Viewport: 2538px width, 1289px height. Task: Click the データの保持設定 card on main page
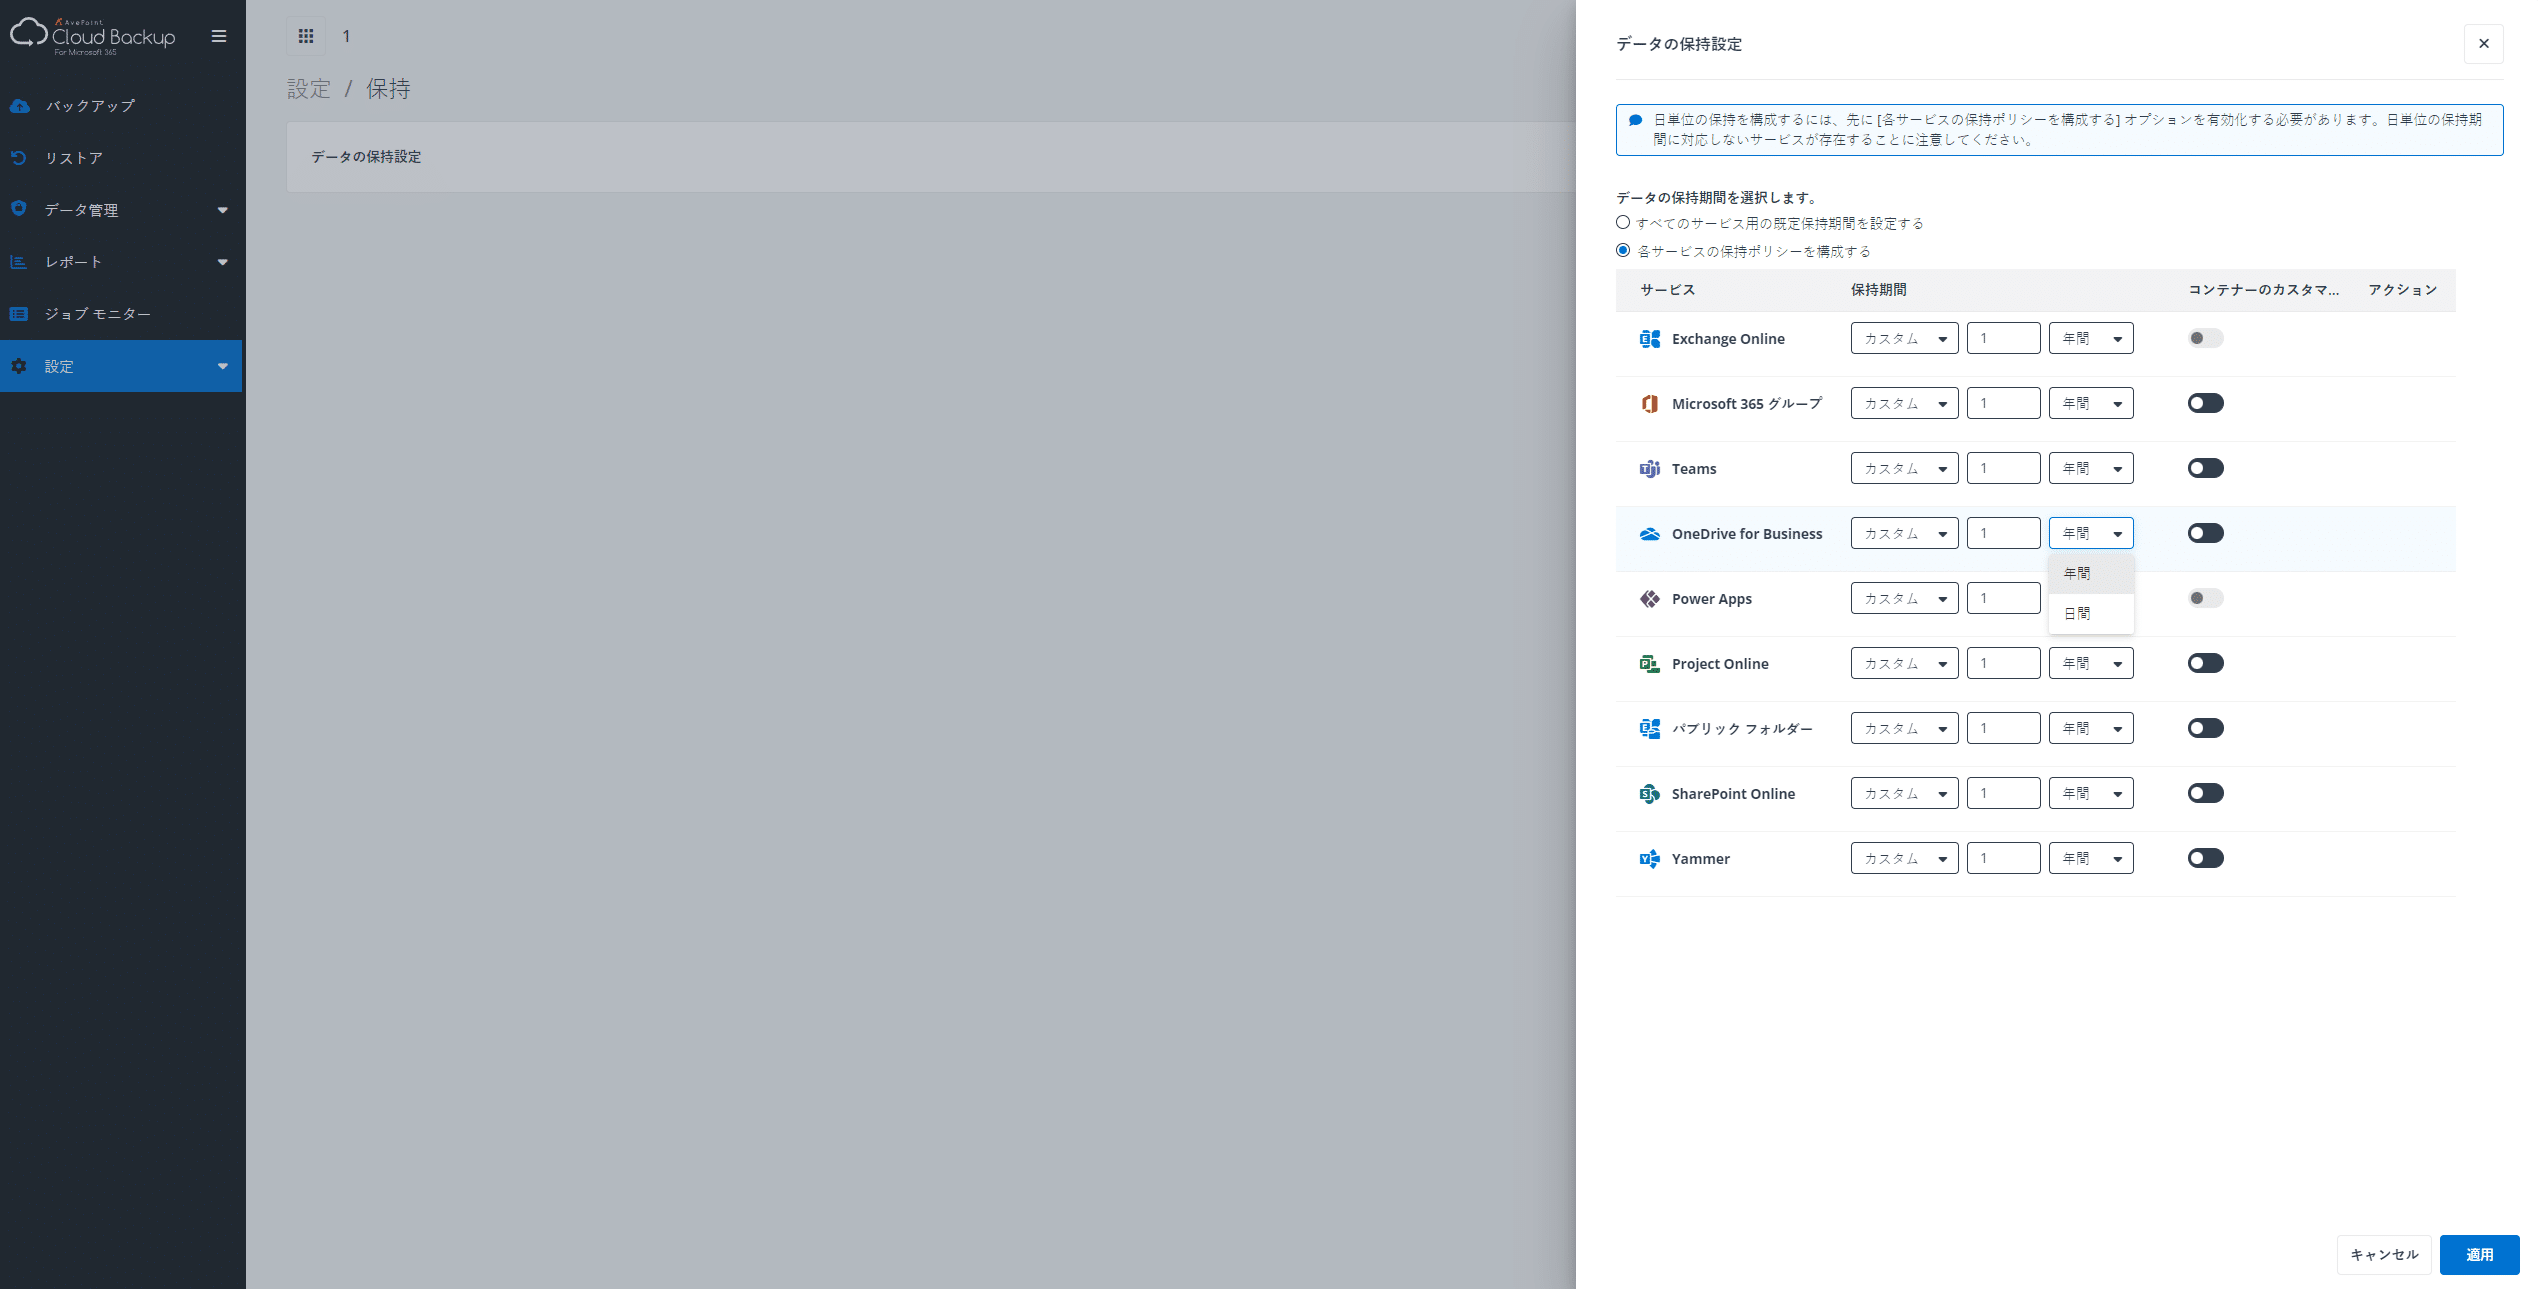[x=930, y=157]
